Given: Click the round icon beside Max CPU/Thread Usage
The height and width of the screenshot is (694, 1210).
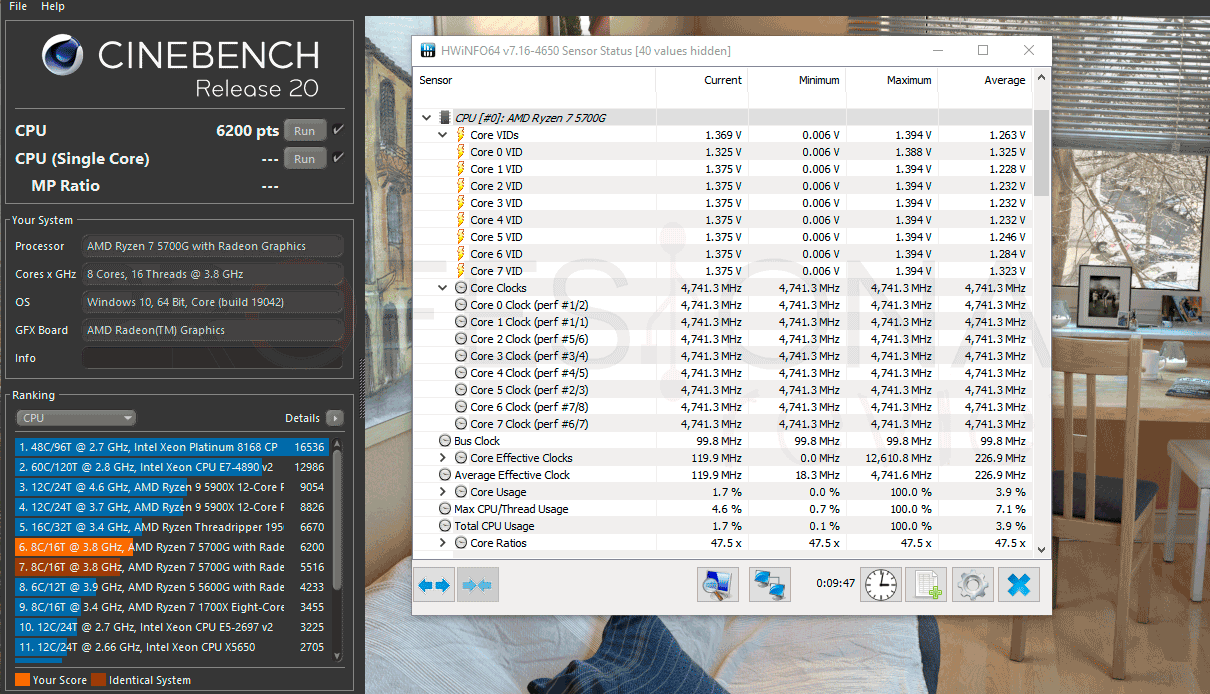Looking at the screenshot, I should [x=445, y=509].
